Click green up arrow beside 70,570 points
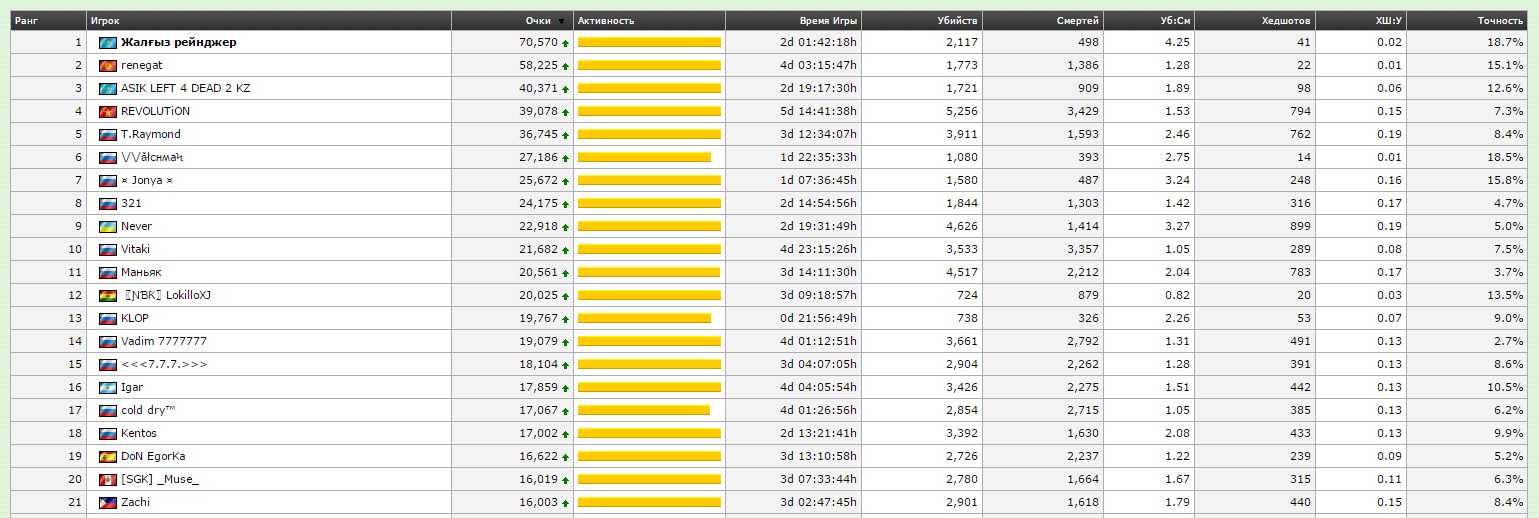 pos(566,43)
